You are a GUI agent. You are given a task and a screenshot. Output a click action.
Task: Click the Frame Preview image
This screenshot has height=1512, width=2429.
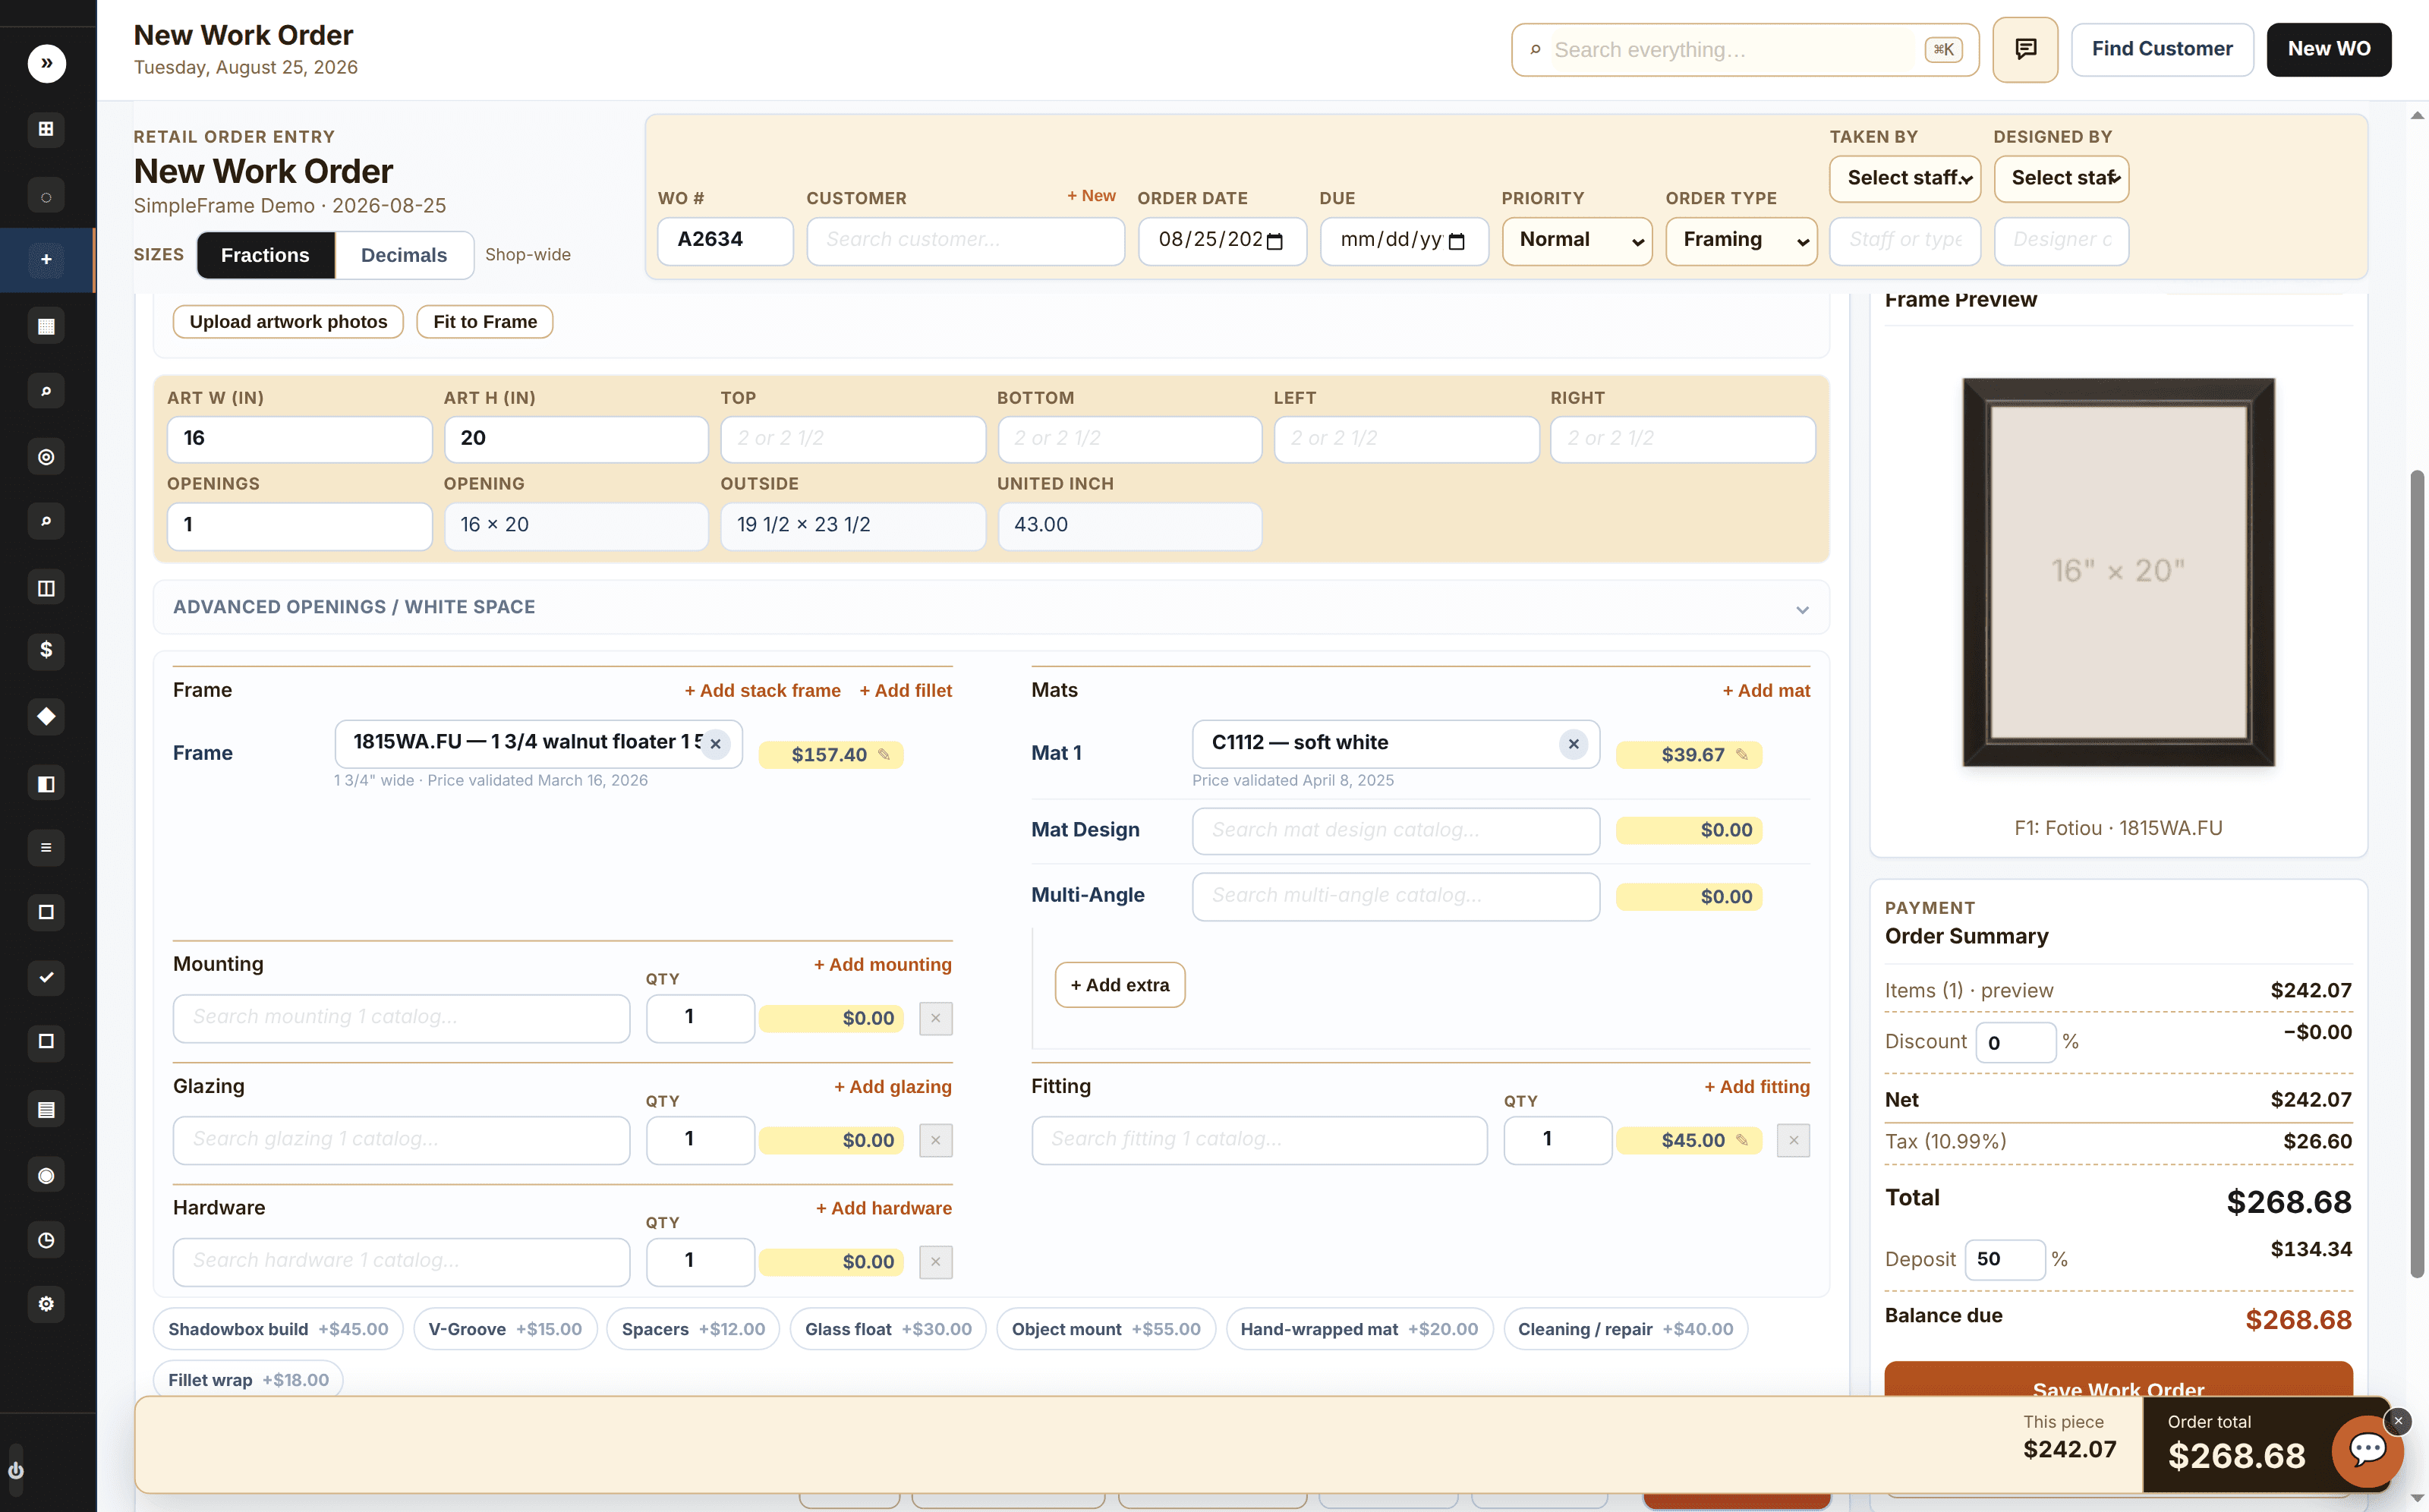pyautogui.click(x=2118, y=572)
